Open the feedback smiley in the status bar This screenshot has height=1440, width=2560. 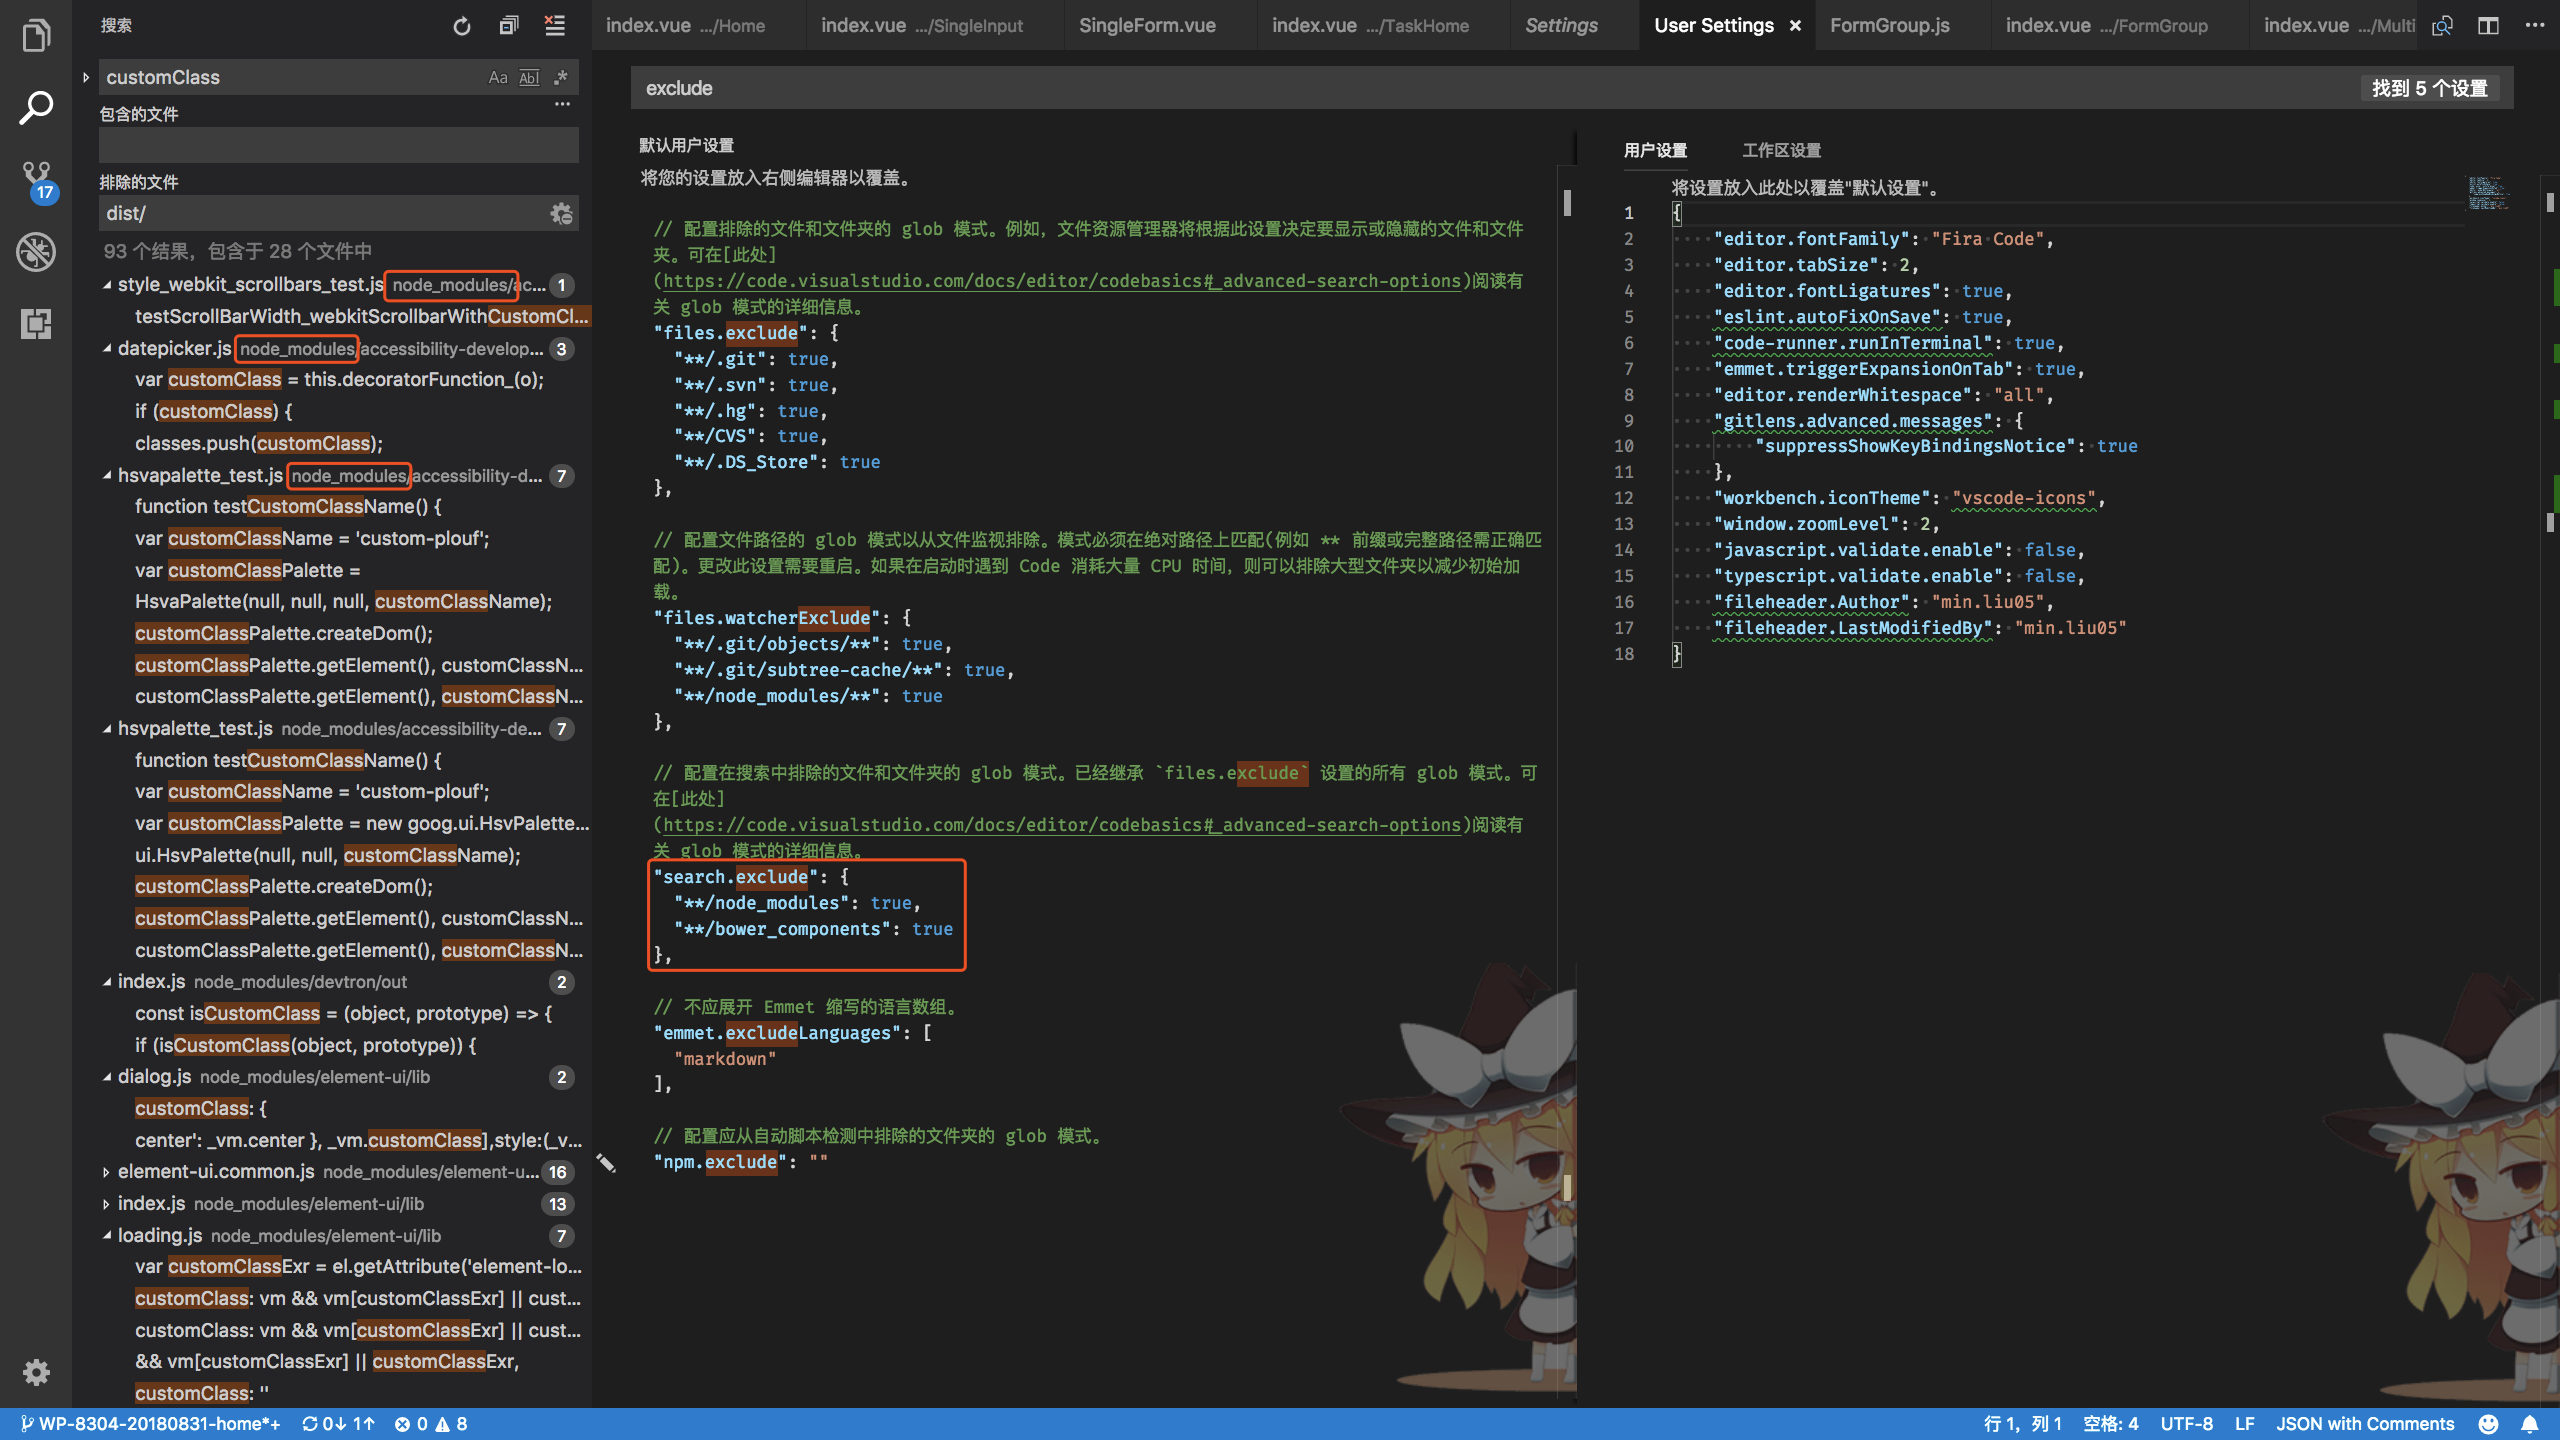pyautogui.click(x=2489, y=1424)
